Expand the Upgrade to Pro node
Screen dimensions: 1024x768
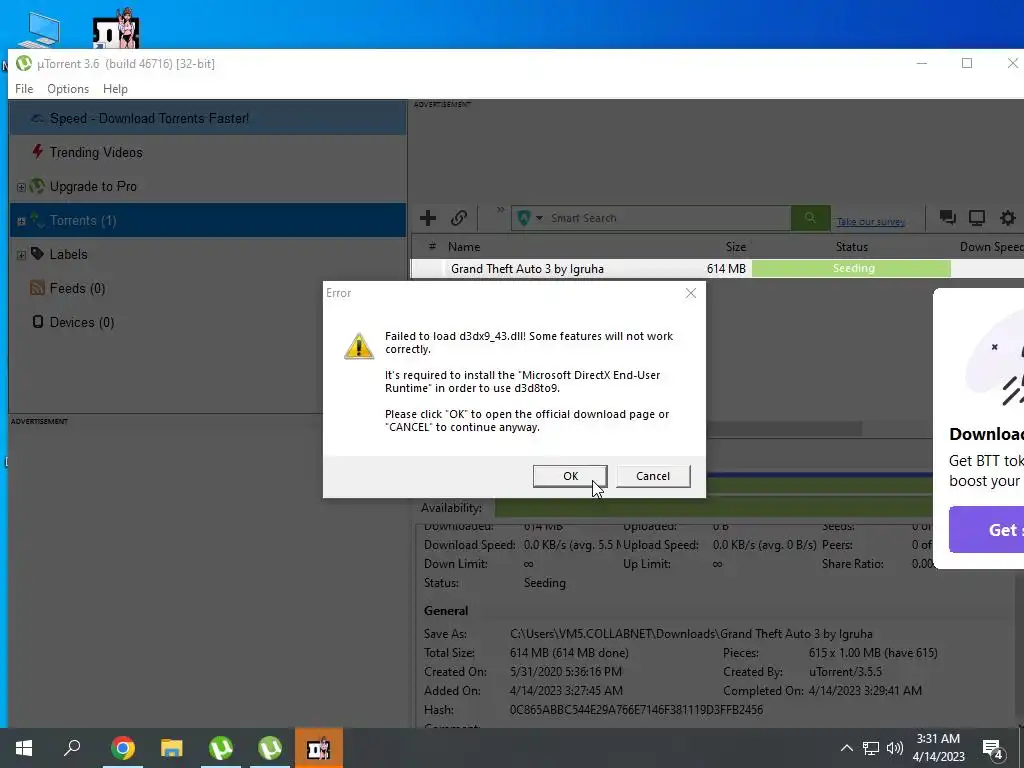click(x=21, y=187)
